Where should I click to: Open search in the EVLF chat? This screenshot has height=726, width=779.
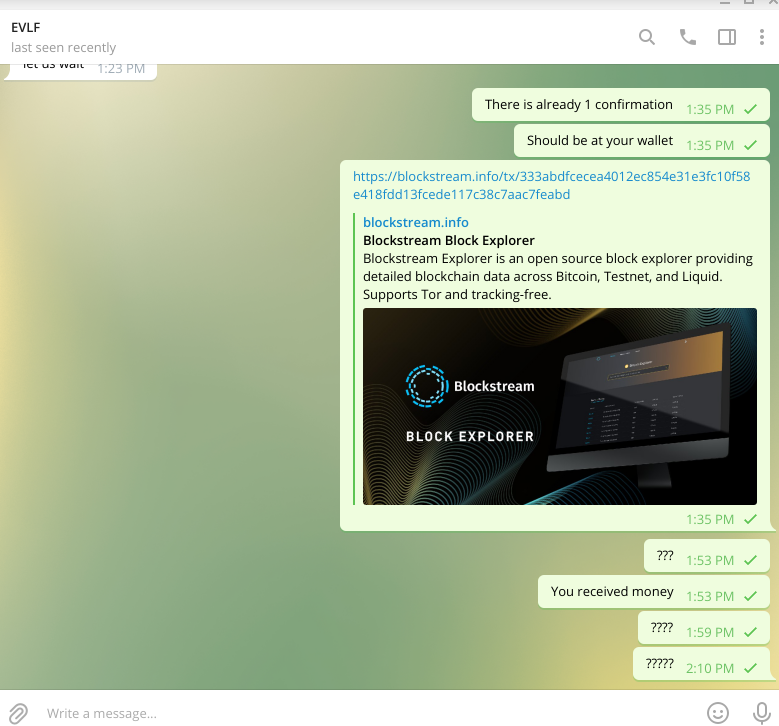(x=646, y=37)
